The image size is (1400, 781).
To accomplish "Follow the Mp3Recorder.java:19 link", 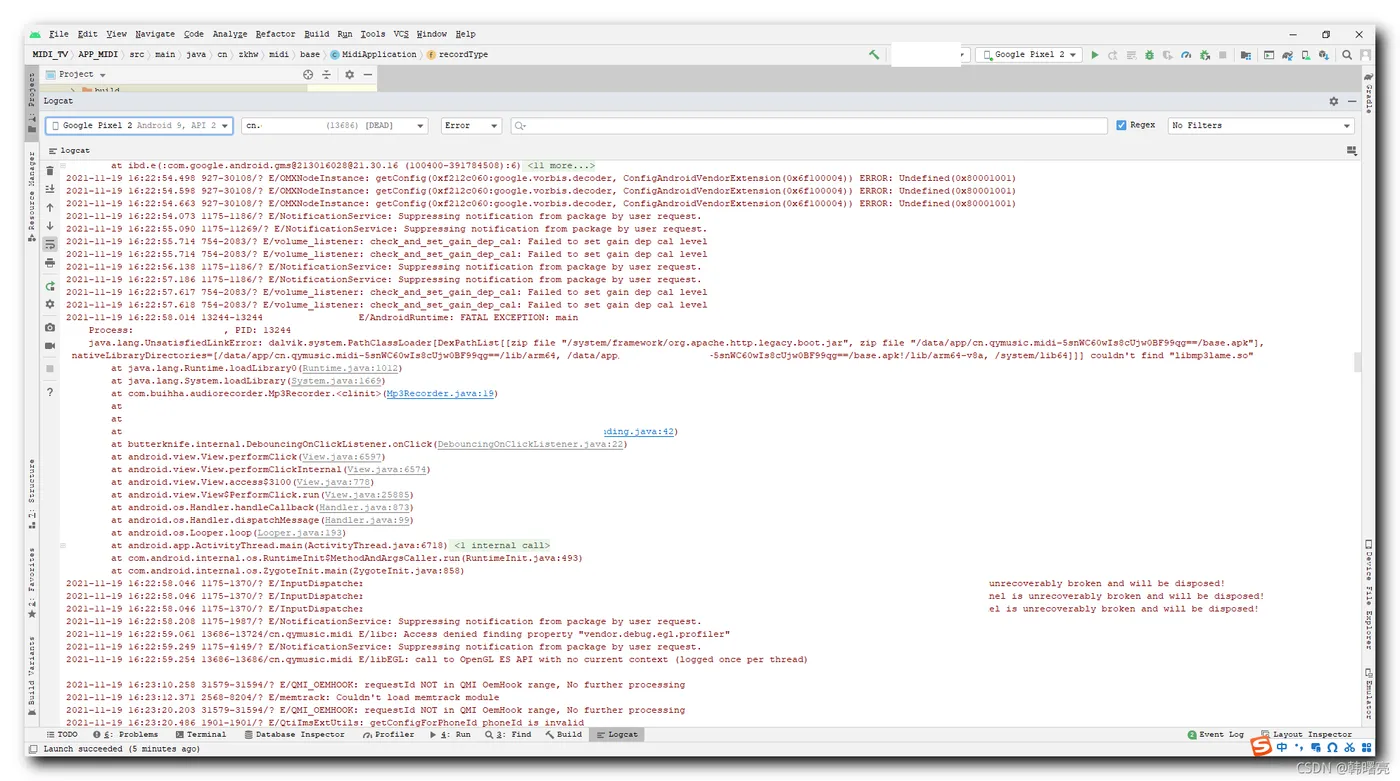I will coord(441,393).
